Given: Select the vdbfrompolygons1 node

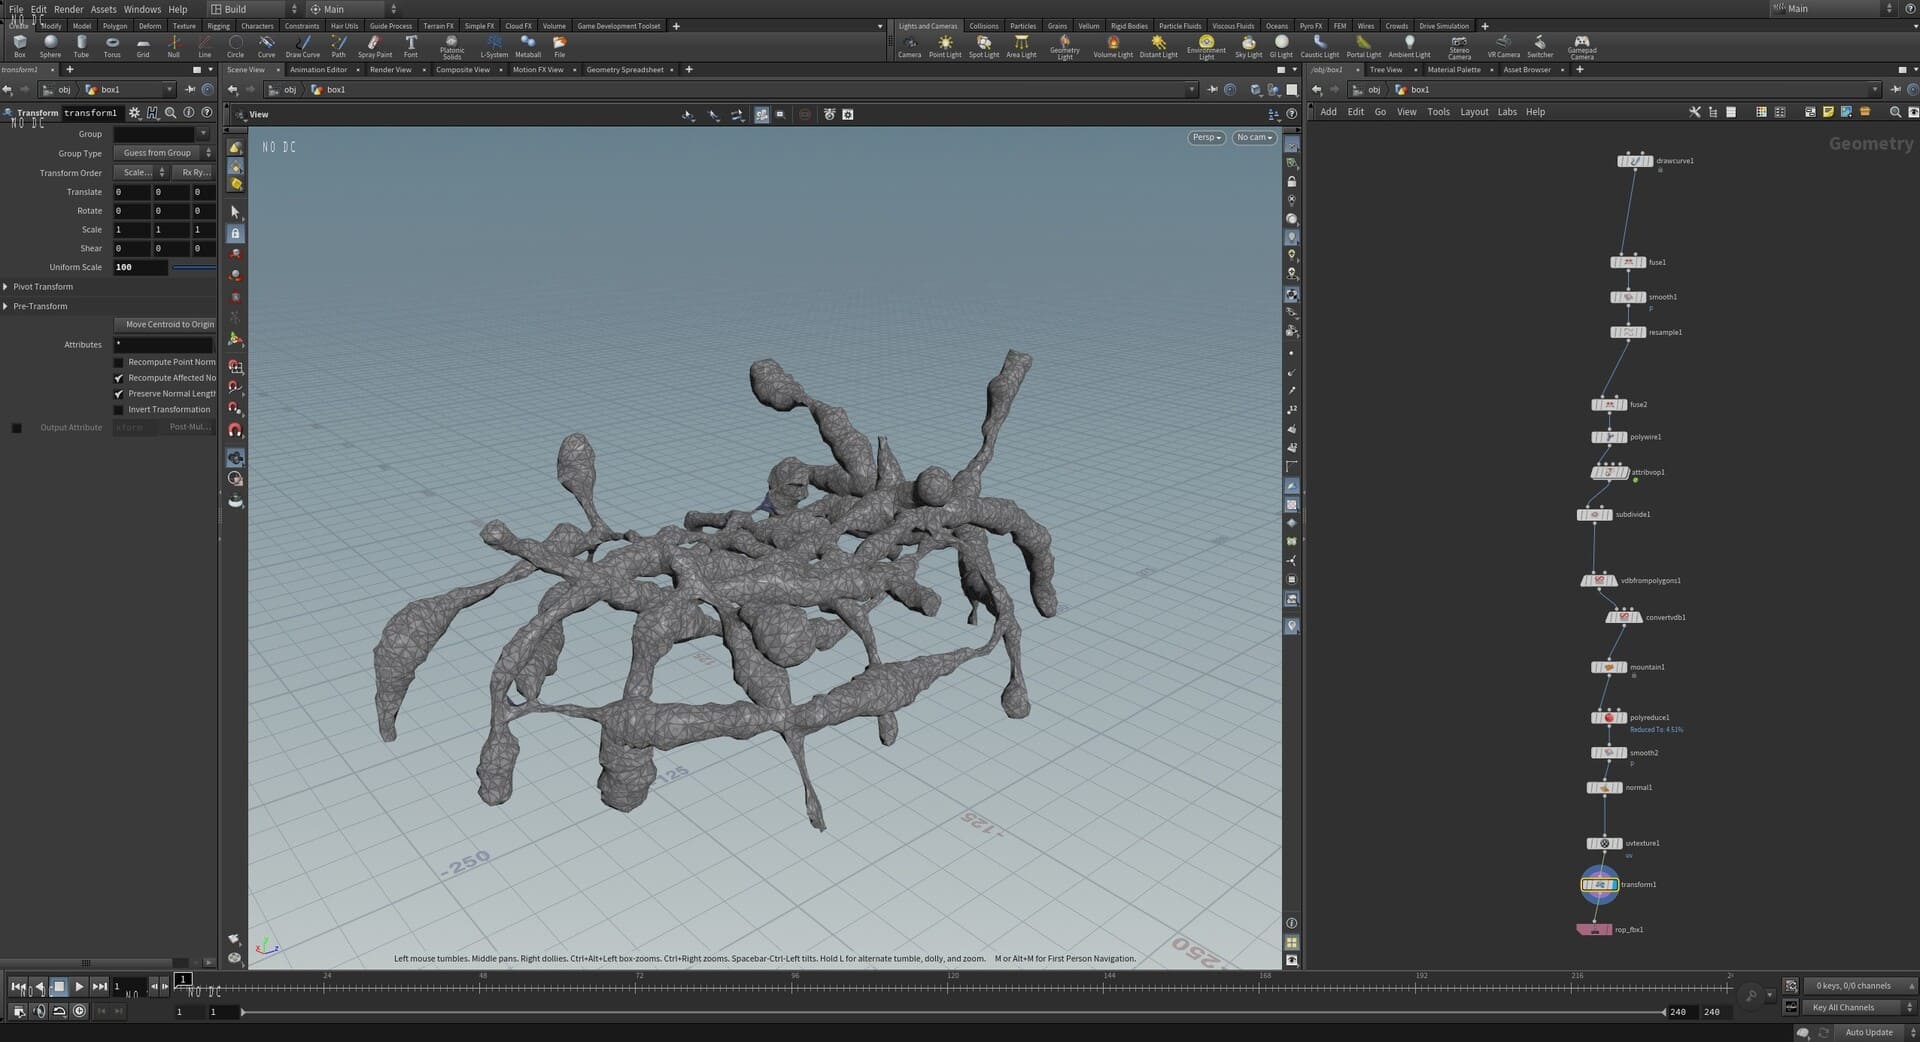Looking at the screenshot, I should 1598,581.
